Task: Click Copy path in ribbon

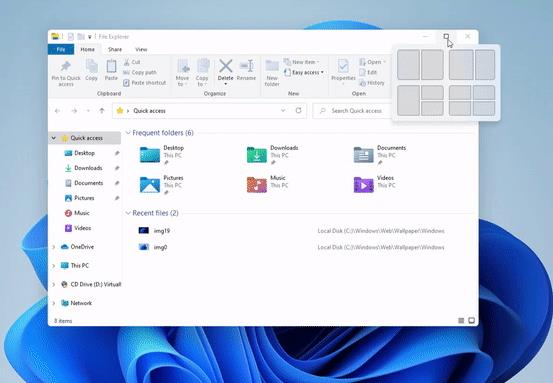Action: [140, 72]
